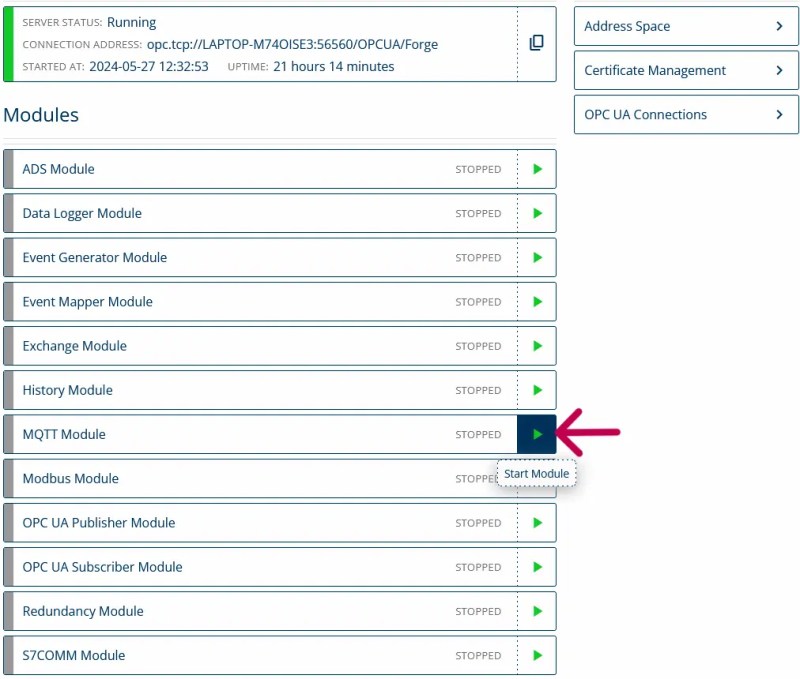The height and width of the screenshot is (679, 800).
Task: Click STOPPED status of Data Logger Module
Action: pyautogui.click(x=478, y=214)
